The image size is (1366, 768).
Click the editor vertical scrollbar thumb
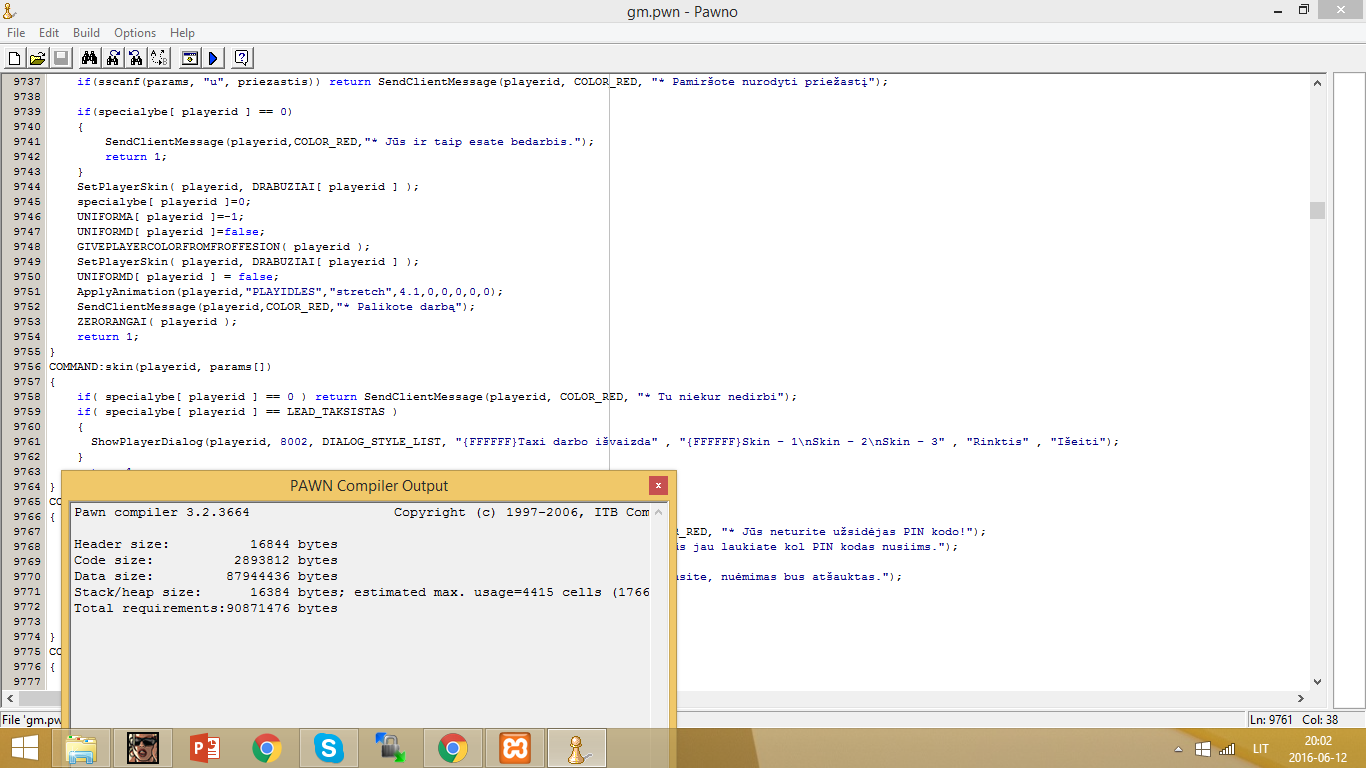(1317, 210)
